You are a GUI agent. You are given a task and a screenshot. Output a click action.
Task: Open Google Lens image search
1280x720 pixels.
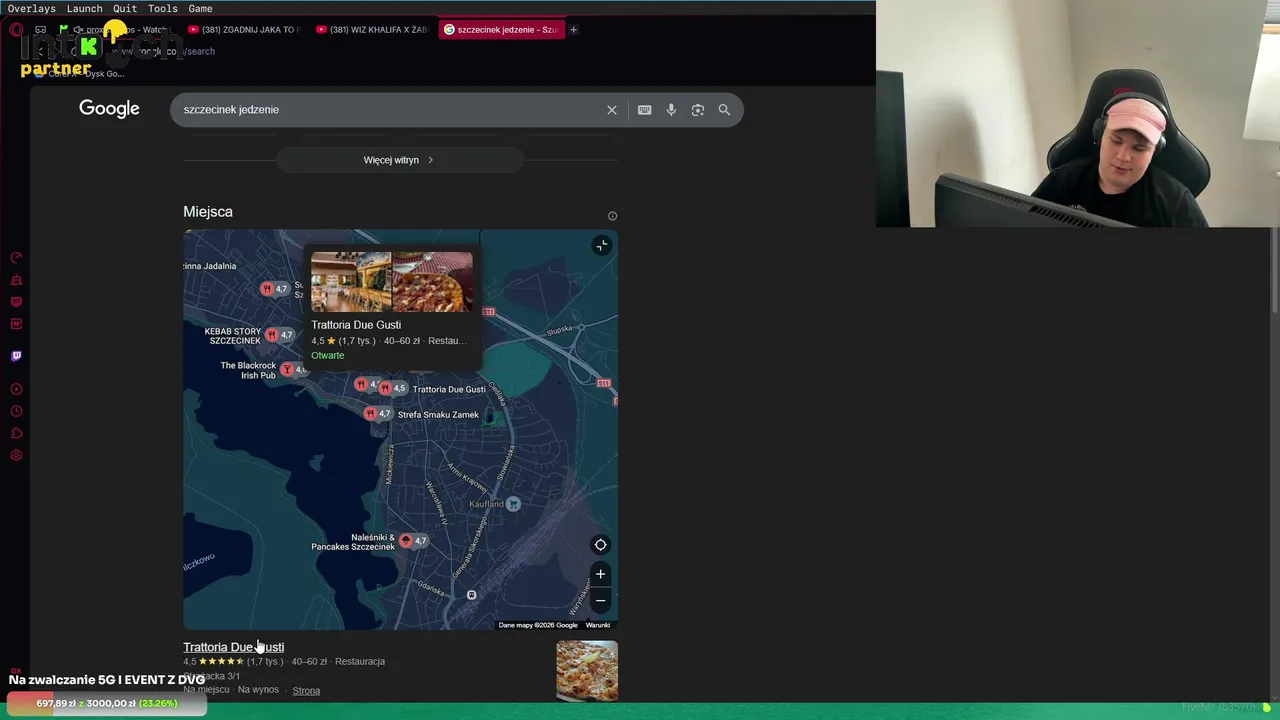point(698,110)
